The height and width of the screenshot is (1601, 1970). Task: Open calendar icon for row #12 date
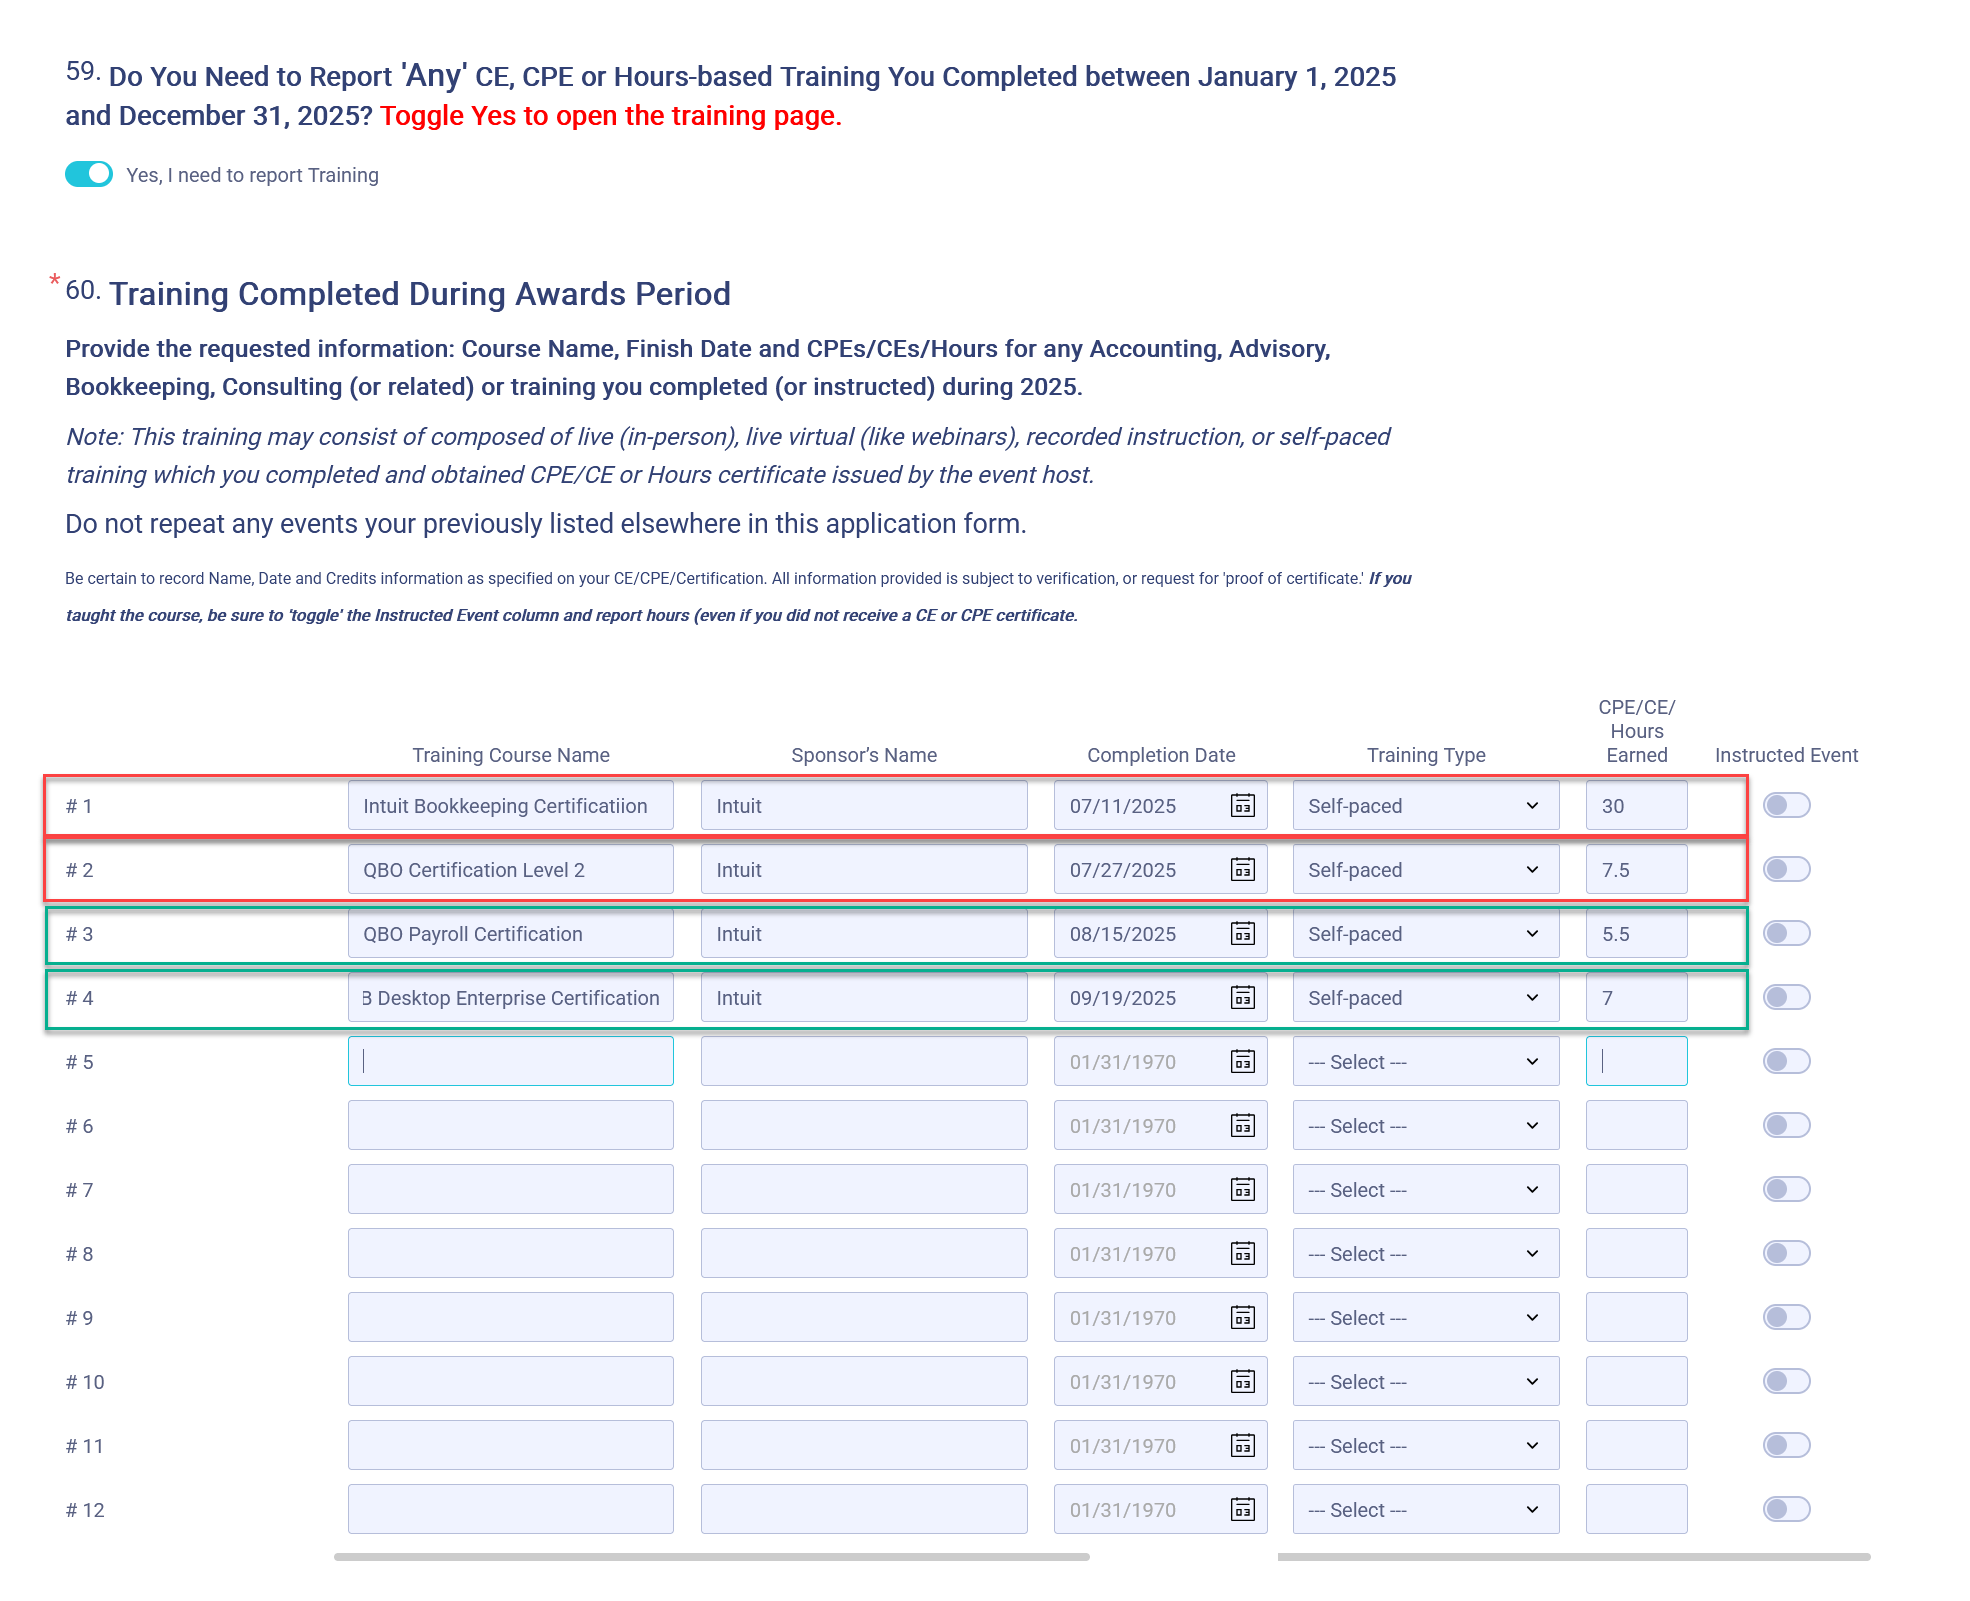click(x=1242, y=1510)
